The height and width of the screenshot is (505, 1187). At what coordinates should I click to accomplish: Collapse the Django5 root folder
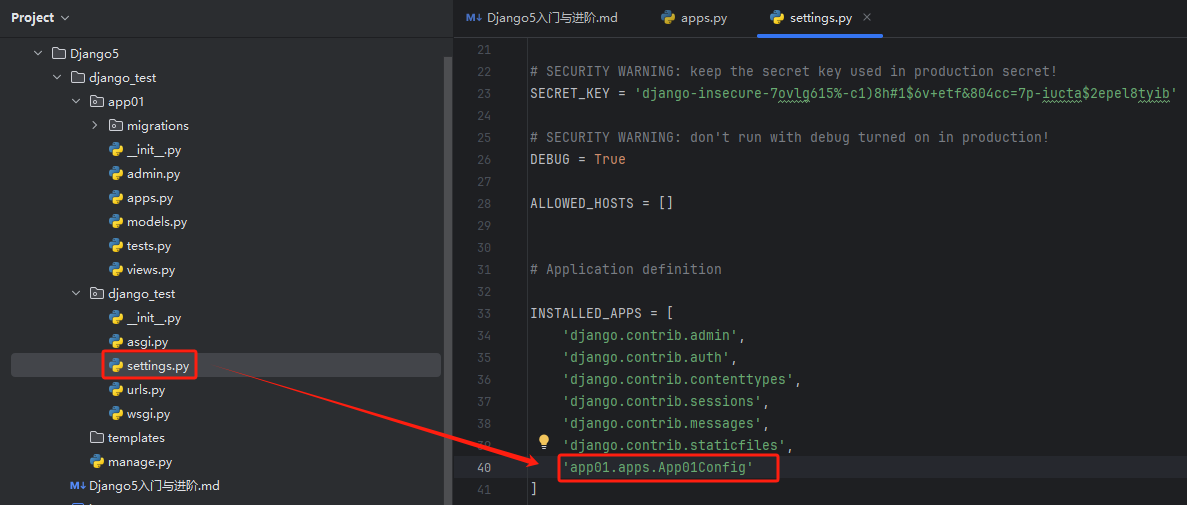click(38, 54)
